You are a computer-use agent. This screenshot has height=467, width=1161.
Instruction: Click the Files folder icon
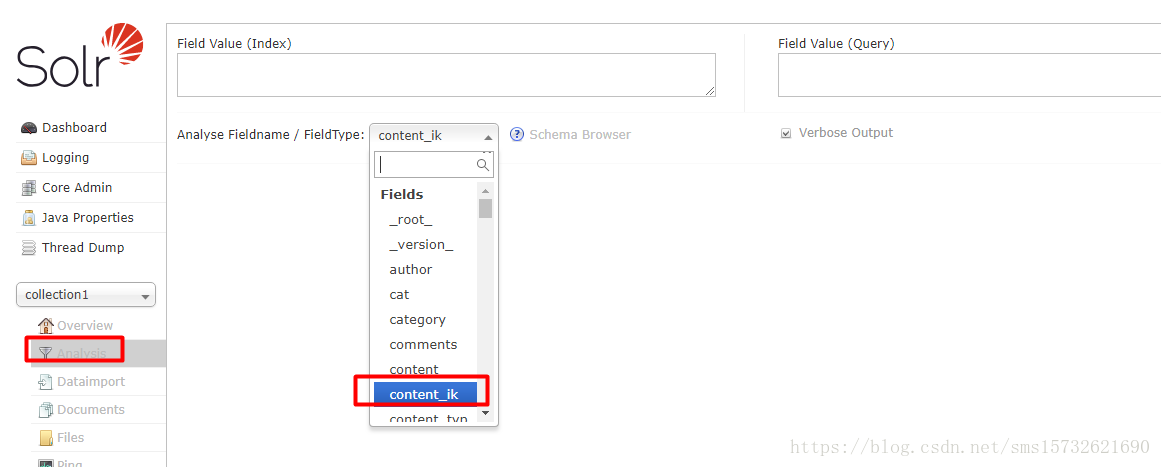(x=46, y=438)
